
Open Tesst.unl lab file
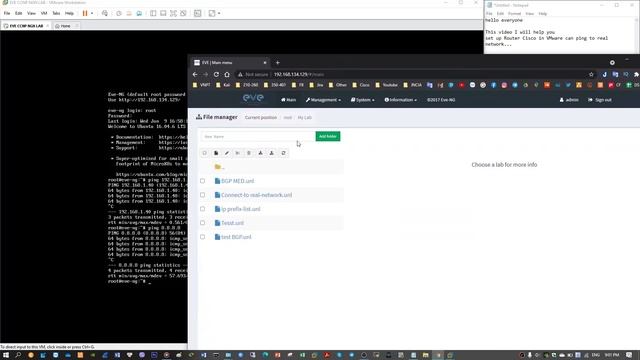click(x=232, y=223)
